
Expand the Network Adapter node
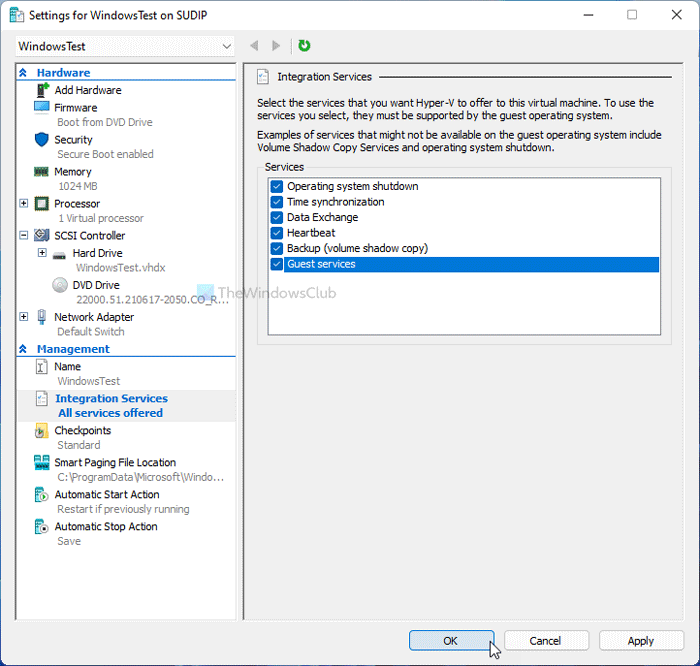tap(24, 316)
